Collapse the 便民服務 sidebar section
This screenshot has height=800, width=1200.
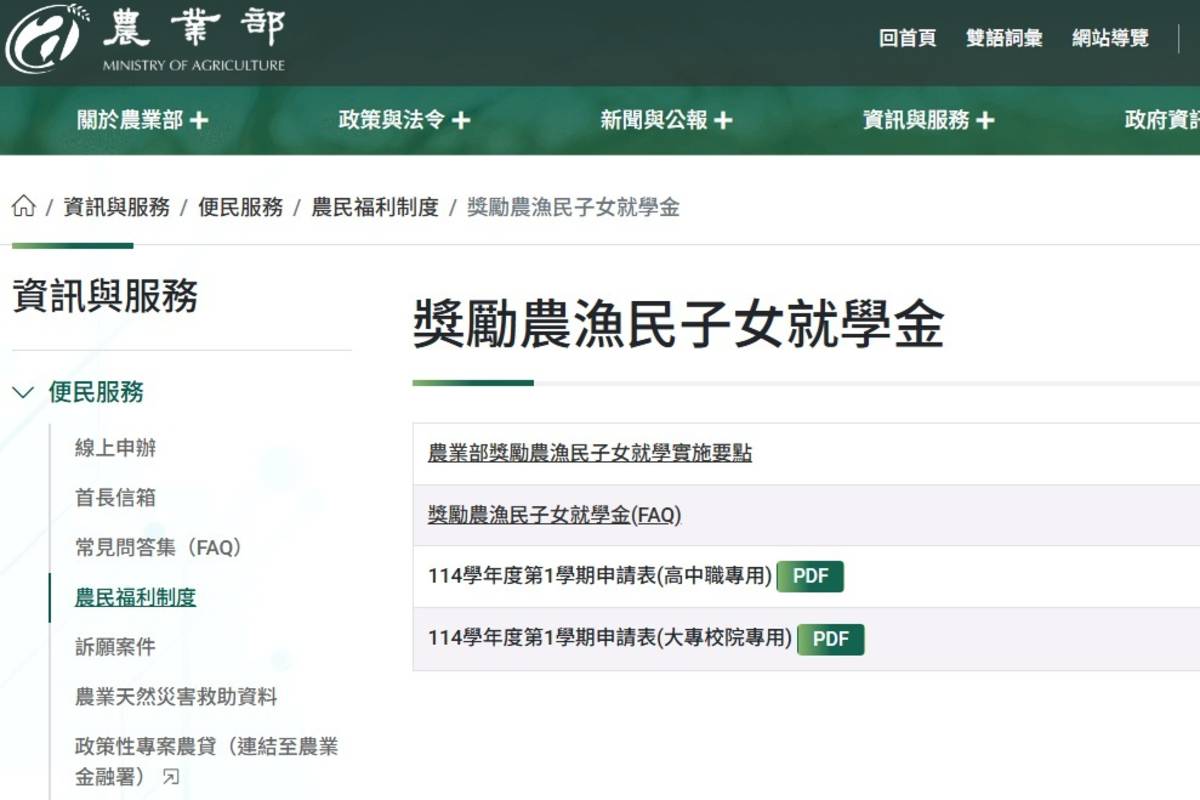tap(23, 392)
